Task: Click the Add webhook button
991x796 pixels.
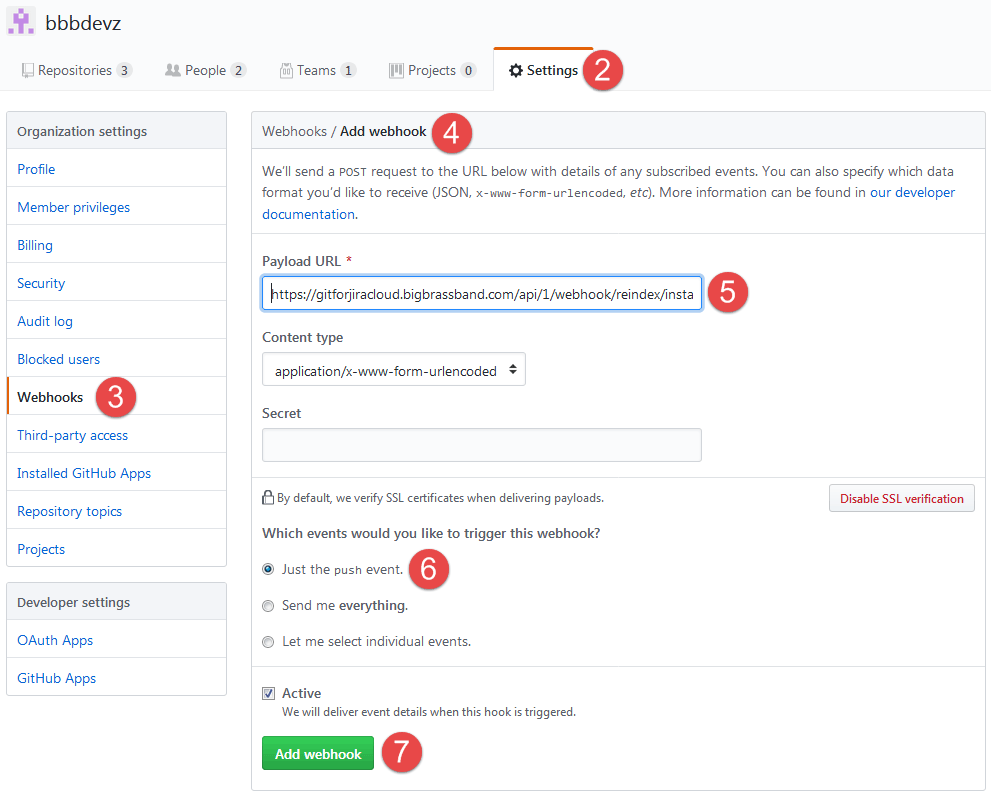Action: (318, 753)
